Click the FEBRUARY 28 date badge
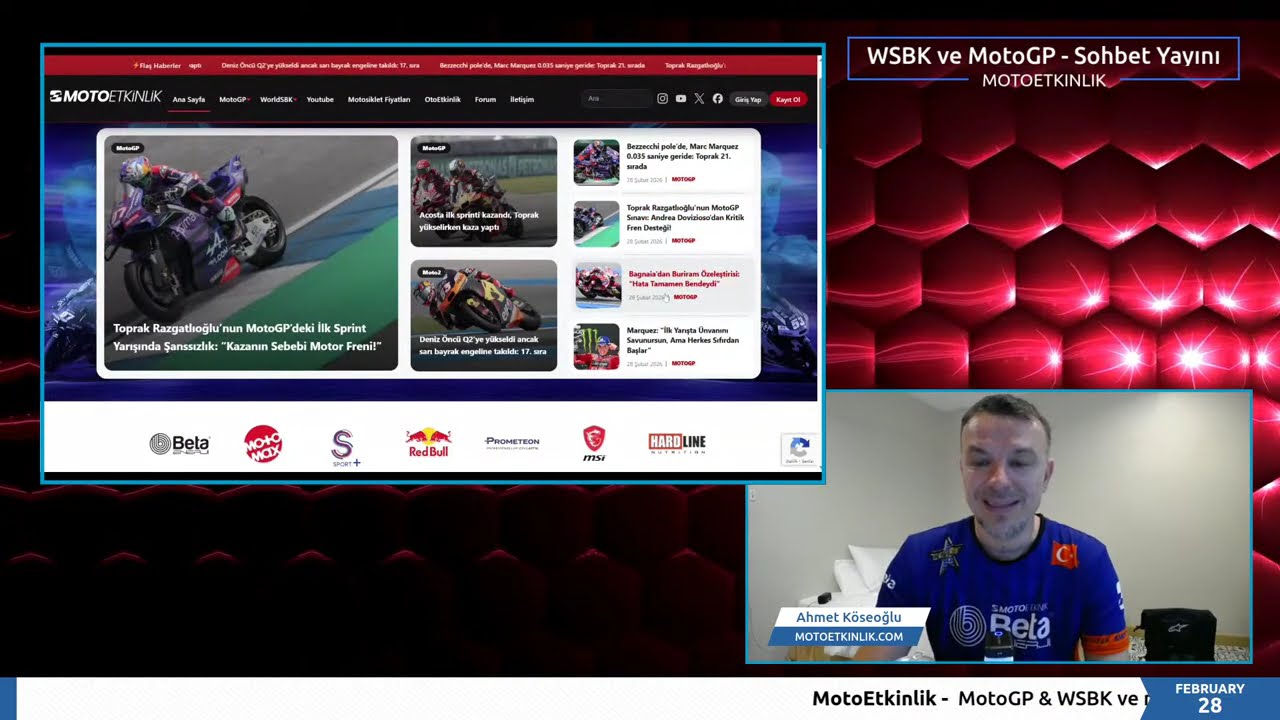The width and height of the screenshot is (1280, 720). click(1210, 698)
